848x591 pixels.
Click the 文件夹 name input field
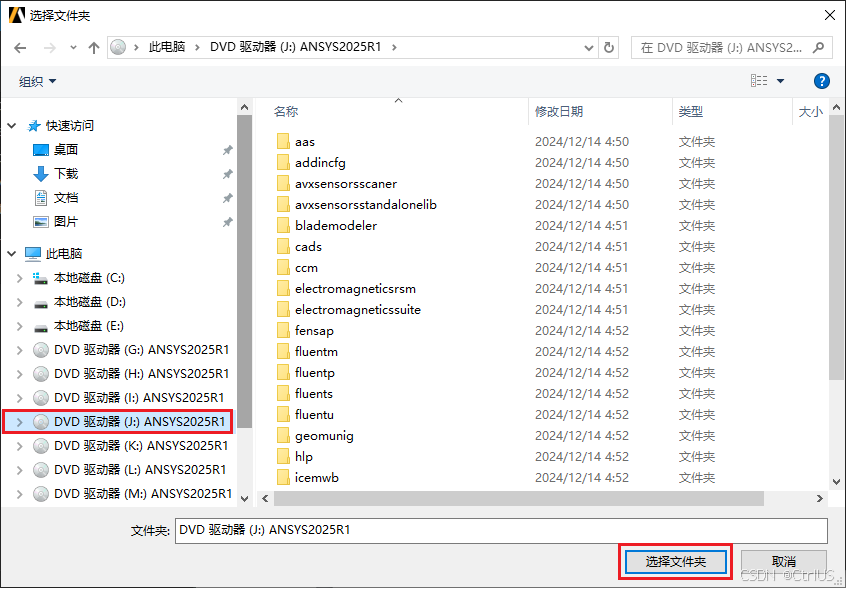501,530
